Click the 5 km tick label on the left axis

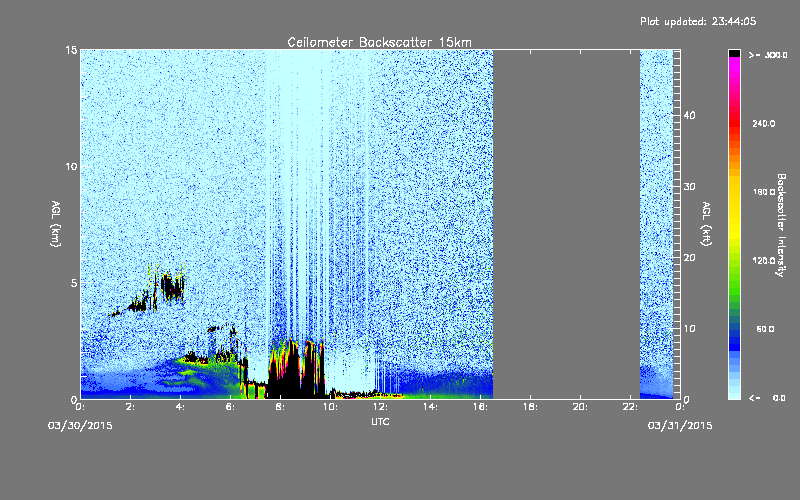pos(74,283)
